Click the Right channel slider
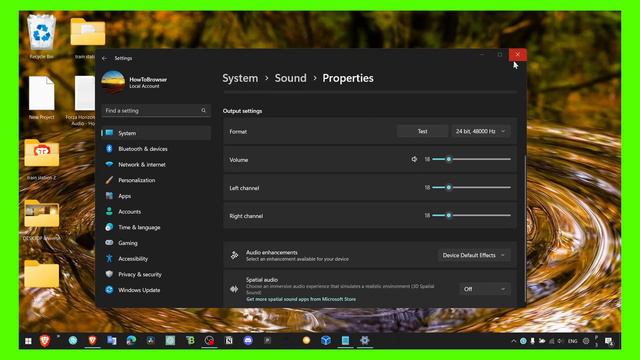Viewport: 640px width, 360px height. coord(471,216)
